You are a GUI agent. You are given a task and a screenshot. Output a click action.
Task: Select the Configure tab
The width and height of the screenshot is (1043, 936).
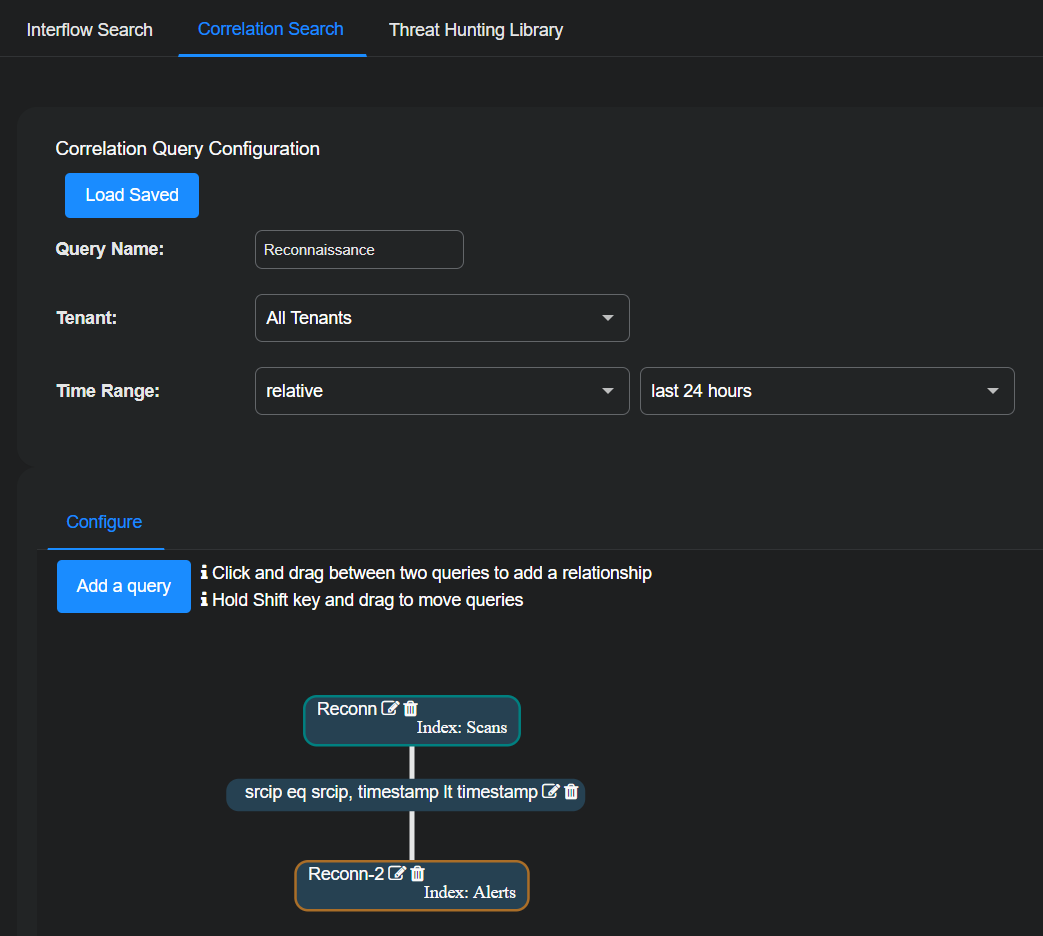(x=104, y=522)
